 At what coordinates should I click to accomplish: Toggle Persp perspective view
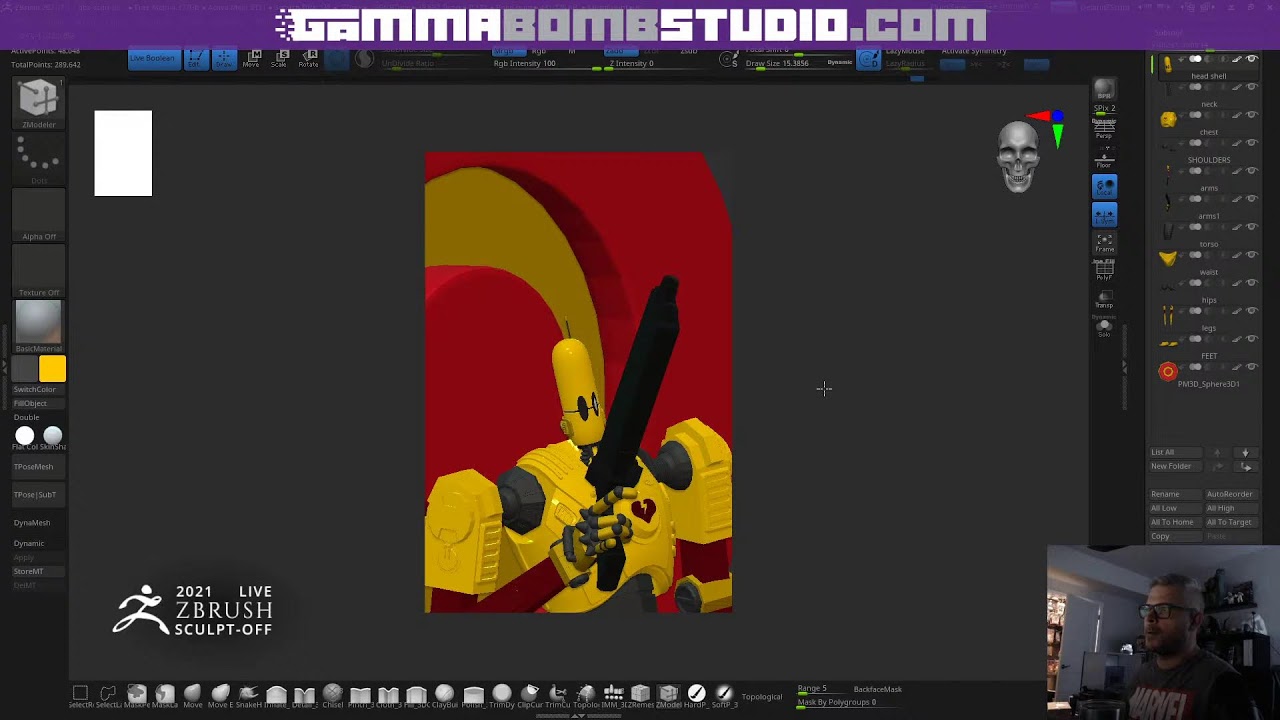1104,129
